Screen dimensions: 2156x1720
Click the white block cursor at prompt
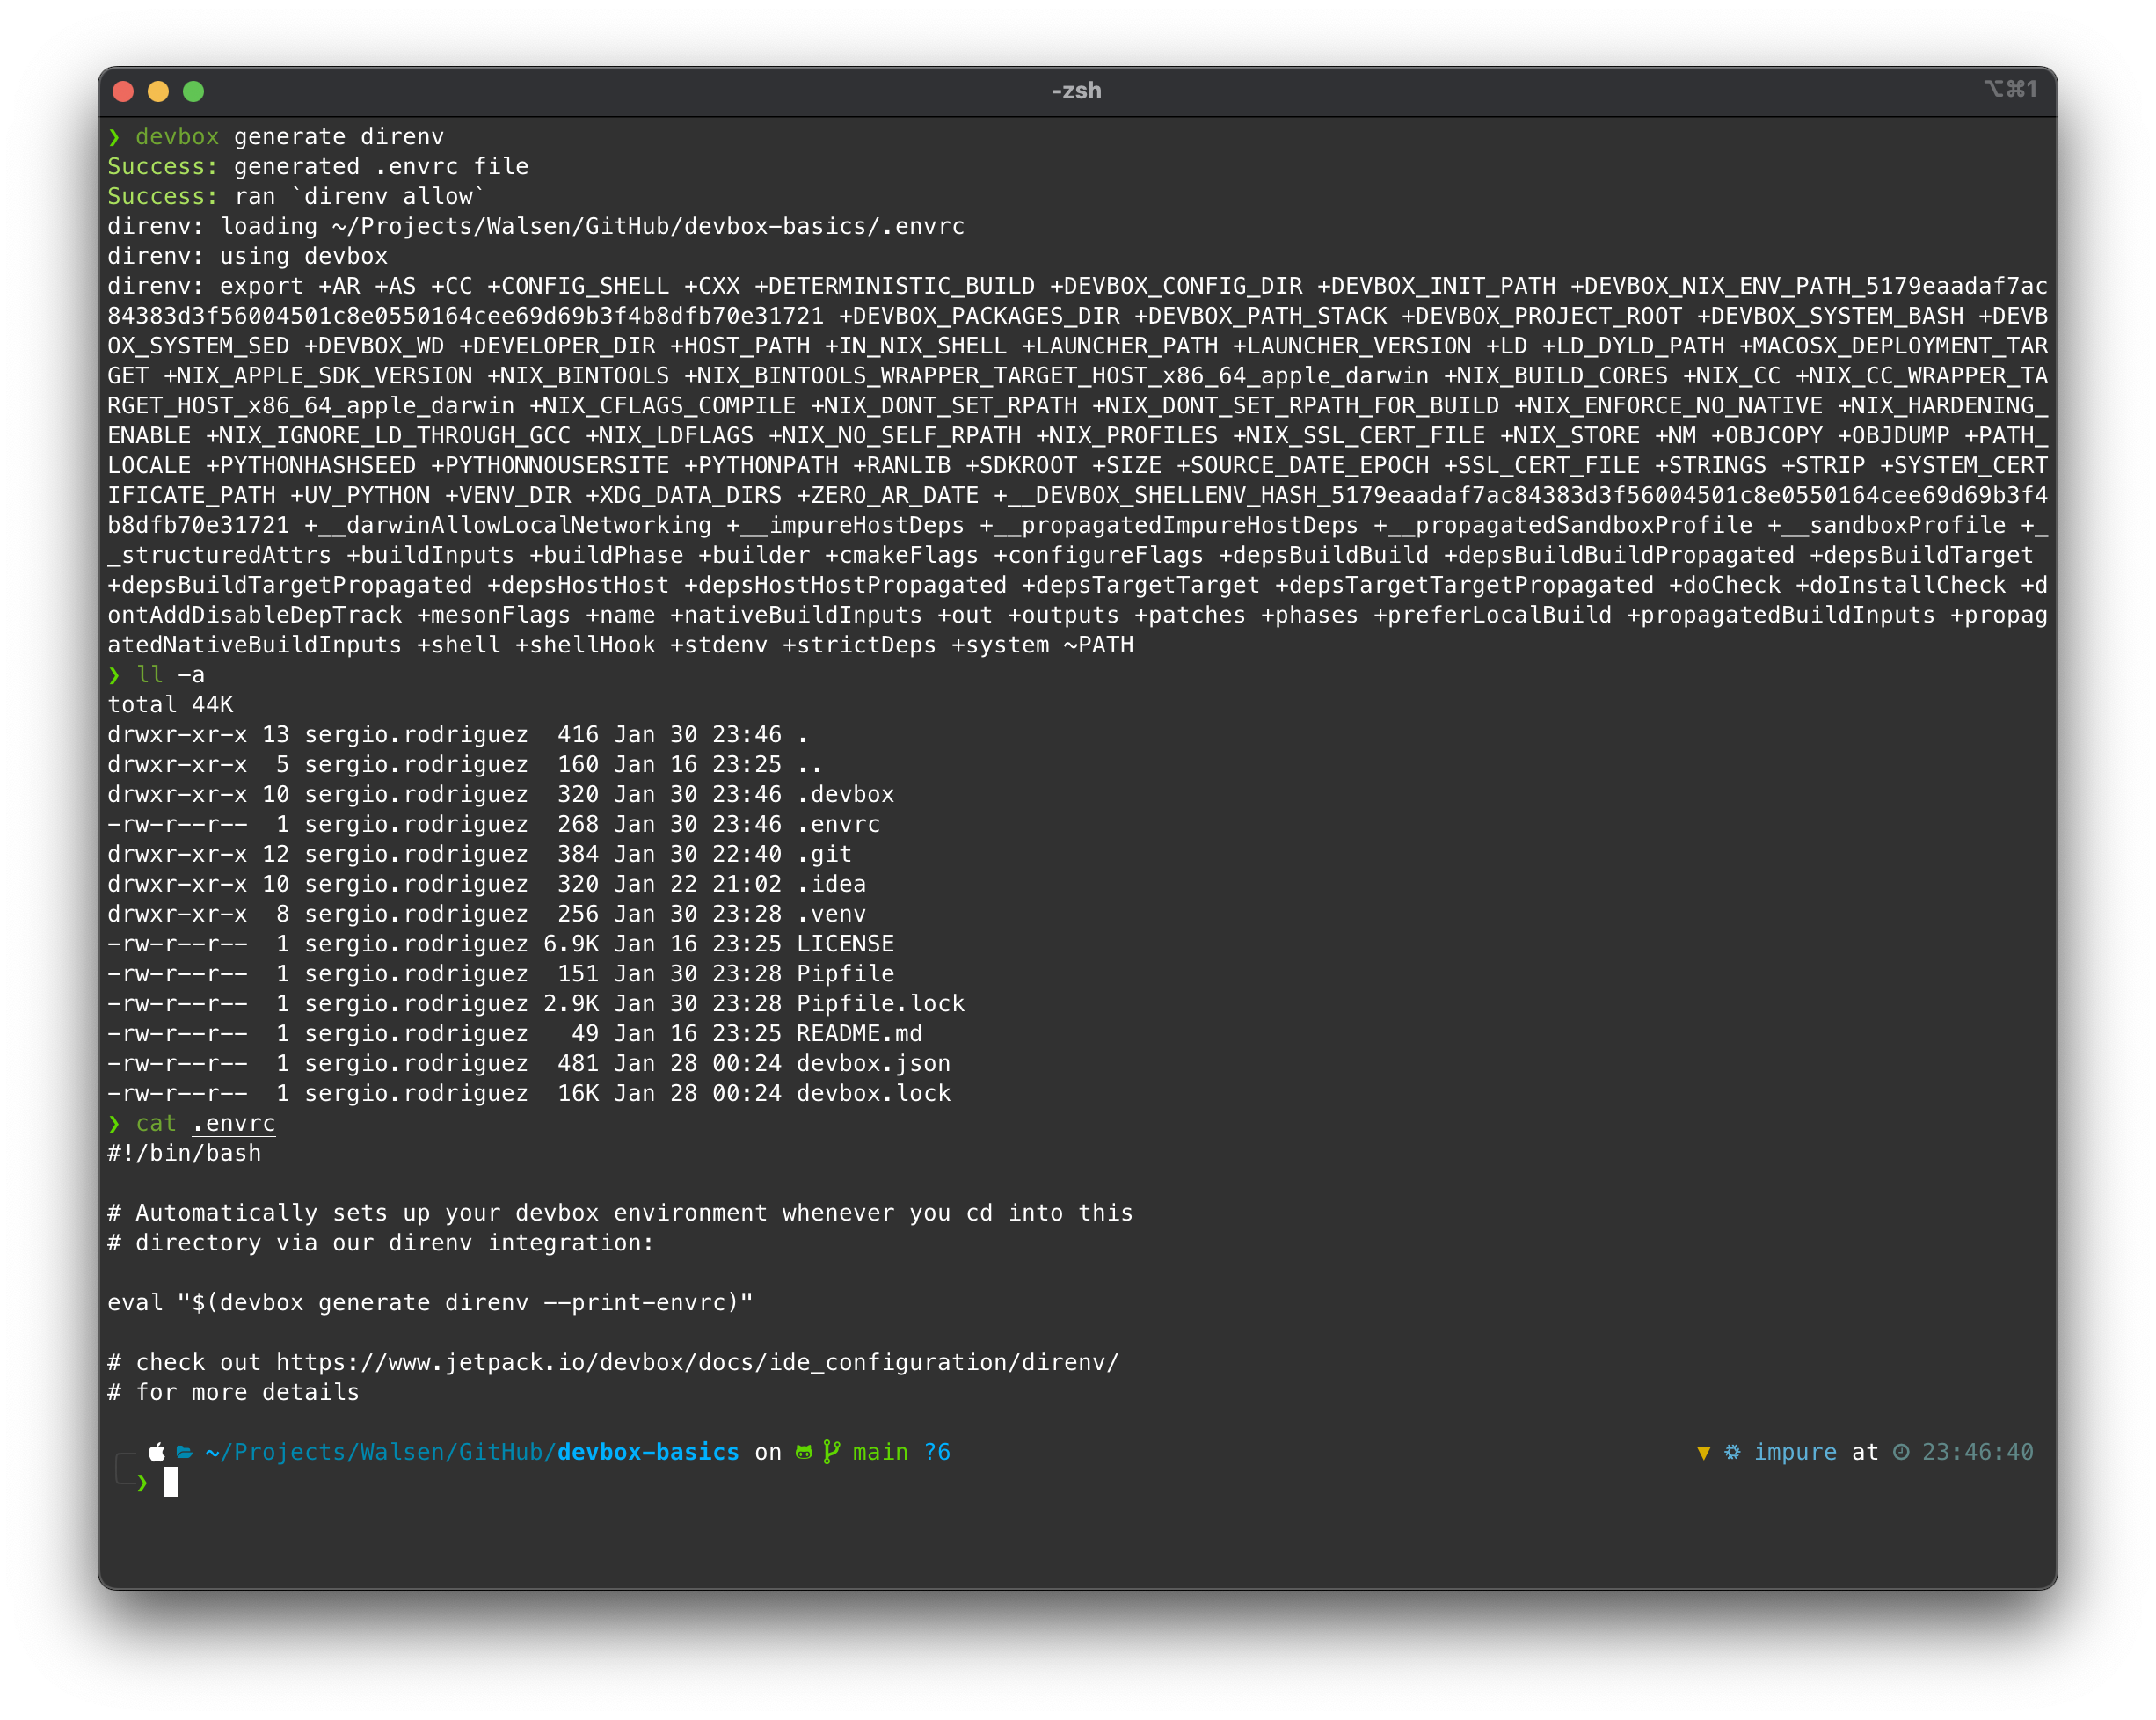170,1482
